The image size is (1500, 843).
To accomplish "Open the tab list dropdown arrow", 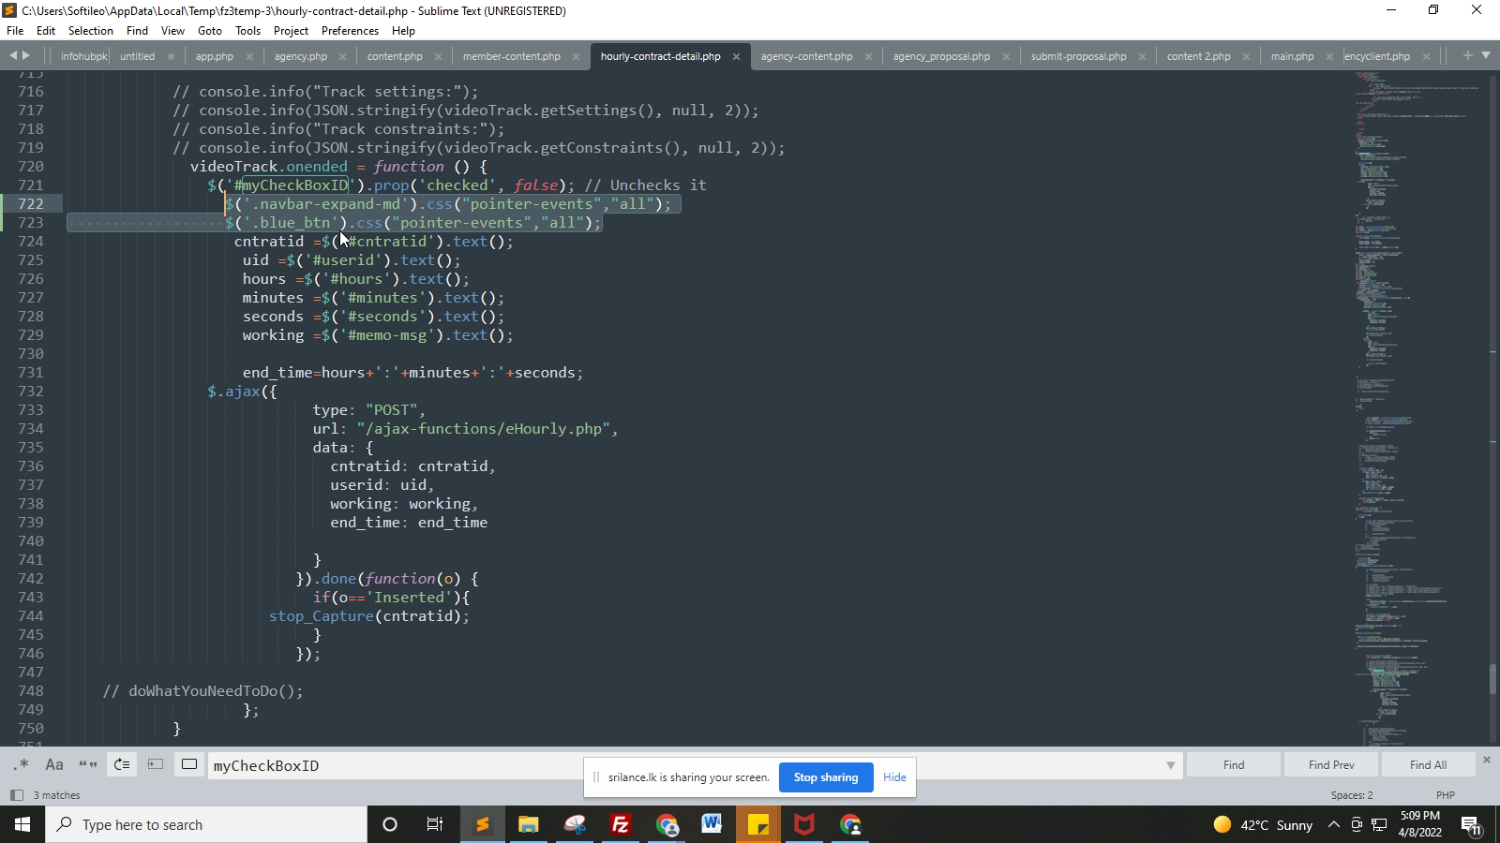I will [x=1486, y=56].
